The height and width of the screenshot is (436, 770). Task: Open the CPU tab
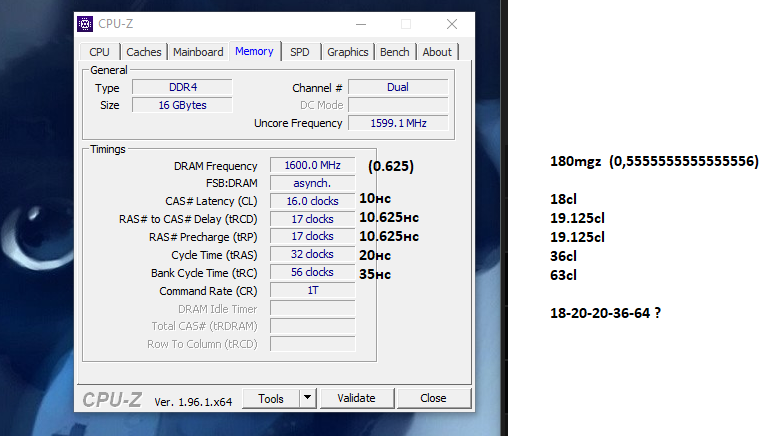99,52
